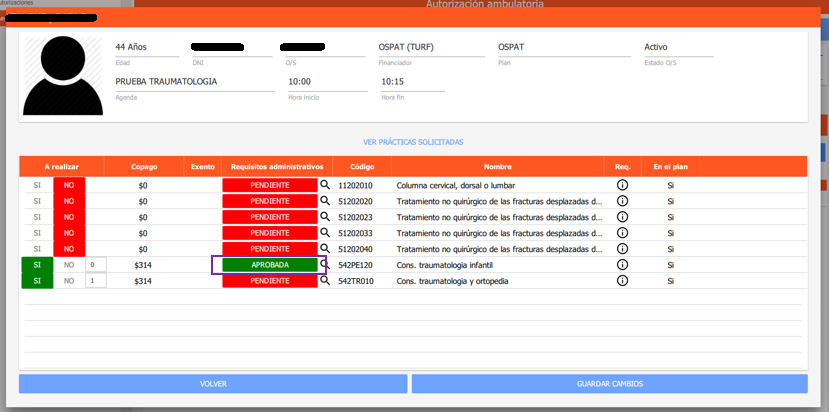Toggle NO for Cons. traumatologia infantil

click(x=69, y=265)
